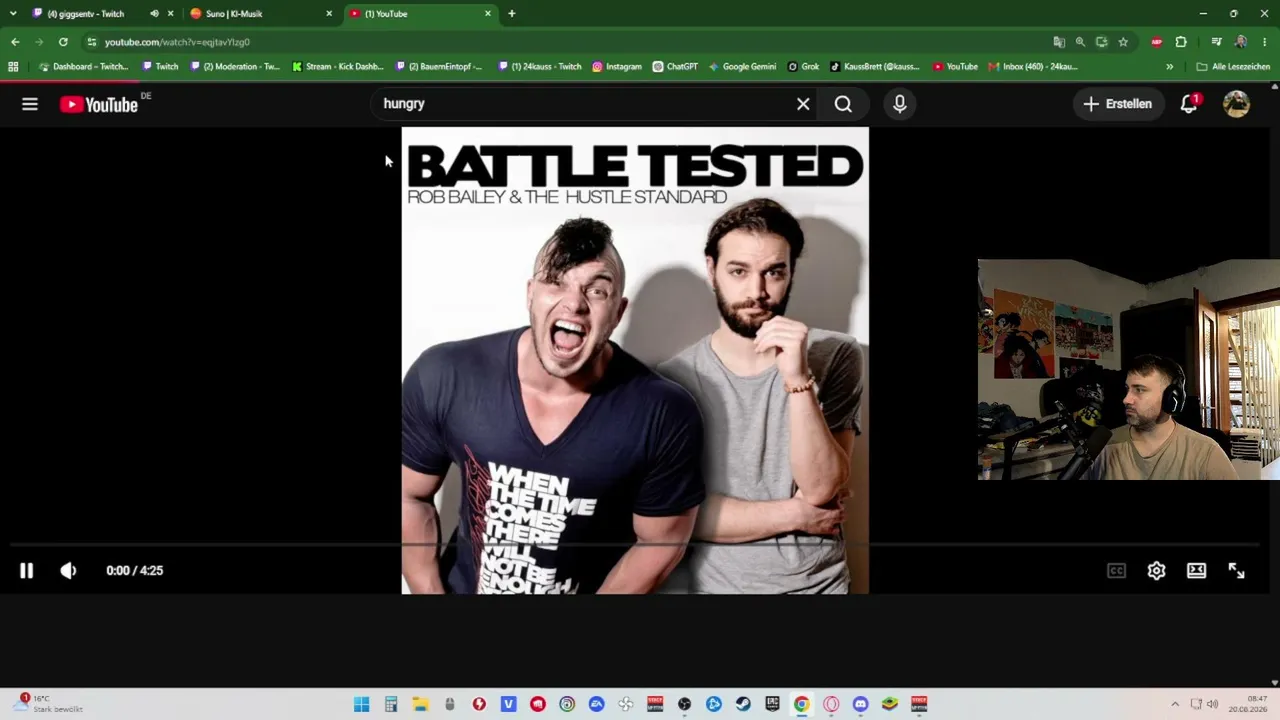Start voice search with the microphone
Viewport: 1280px width, 720px height.
click(x=900, y=104)
